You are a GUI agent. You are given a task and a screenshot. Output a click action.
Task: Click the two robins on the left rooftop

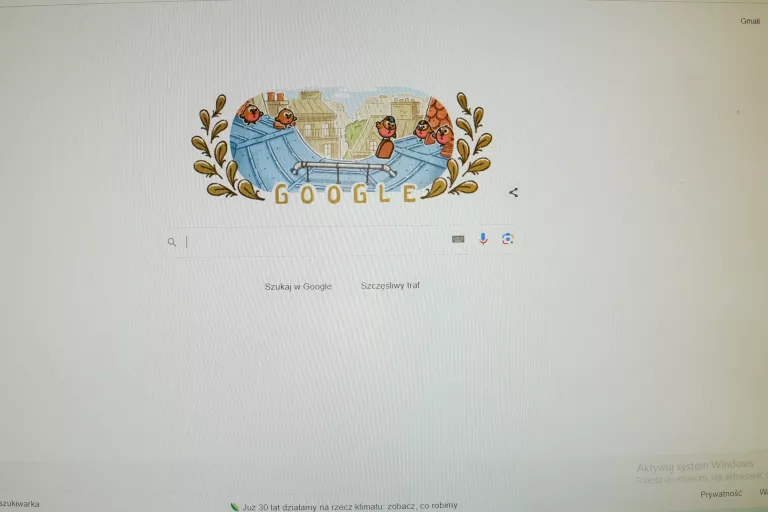point(268,116)
